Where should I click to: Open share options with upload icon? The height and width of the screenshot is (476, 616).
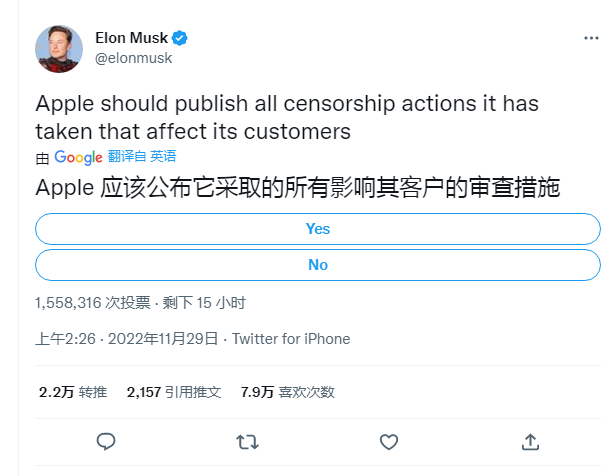tap(532, 441)
